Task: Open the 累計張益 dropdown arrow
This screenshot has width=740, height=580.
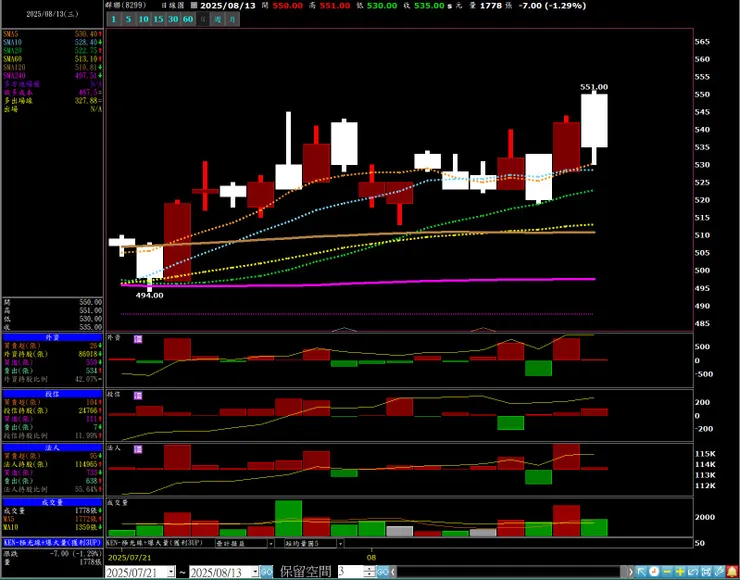Action: [x=270, y=543]
